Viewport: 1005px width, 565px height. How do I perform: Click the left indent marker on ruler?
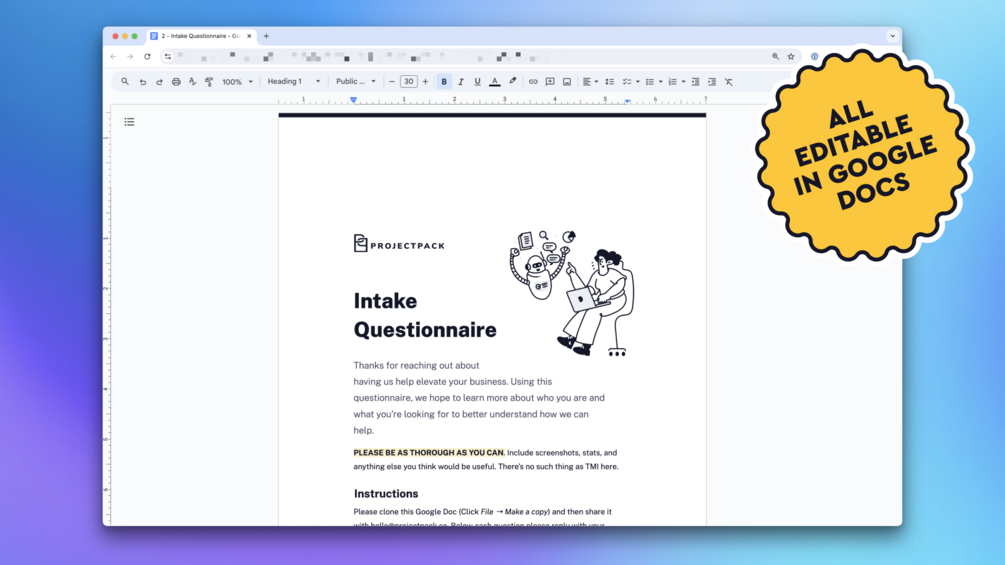[353, 100]
